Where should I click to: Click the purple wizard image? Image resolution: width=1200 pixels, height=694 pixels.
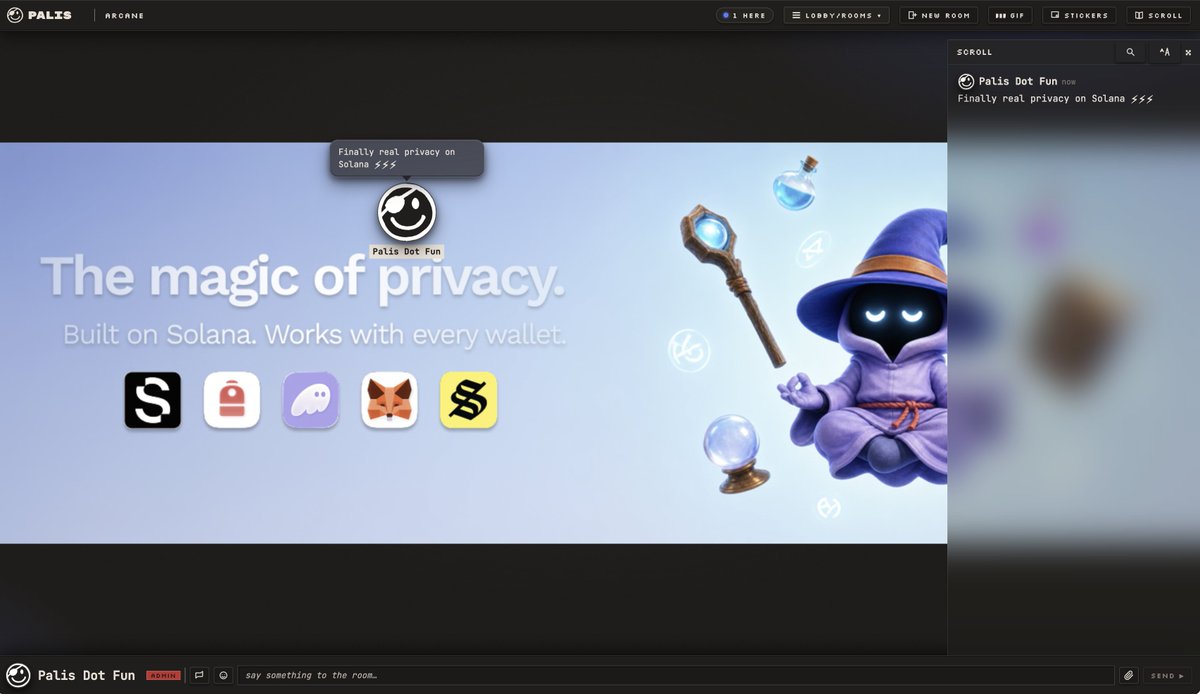coord(866,350)
